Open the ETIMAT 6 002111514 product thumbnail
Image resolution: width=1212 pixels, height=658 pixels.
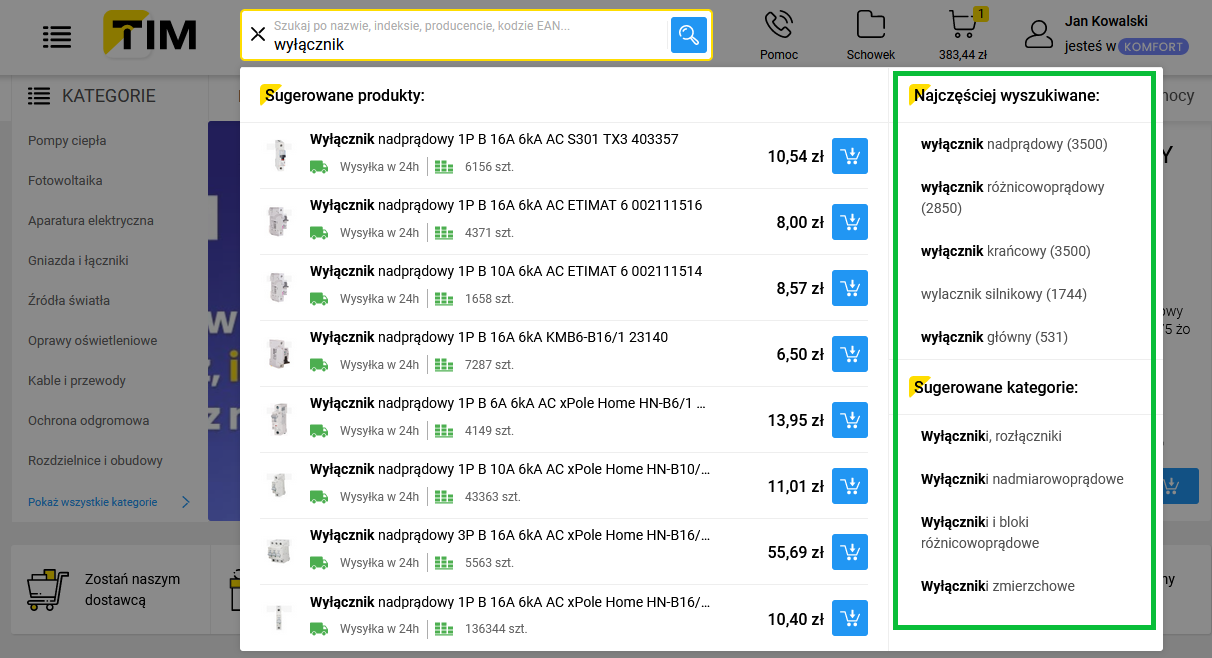(277, 288)
